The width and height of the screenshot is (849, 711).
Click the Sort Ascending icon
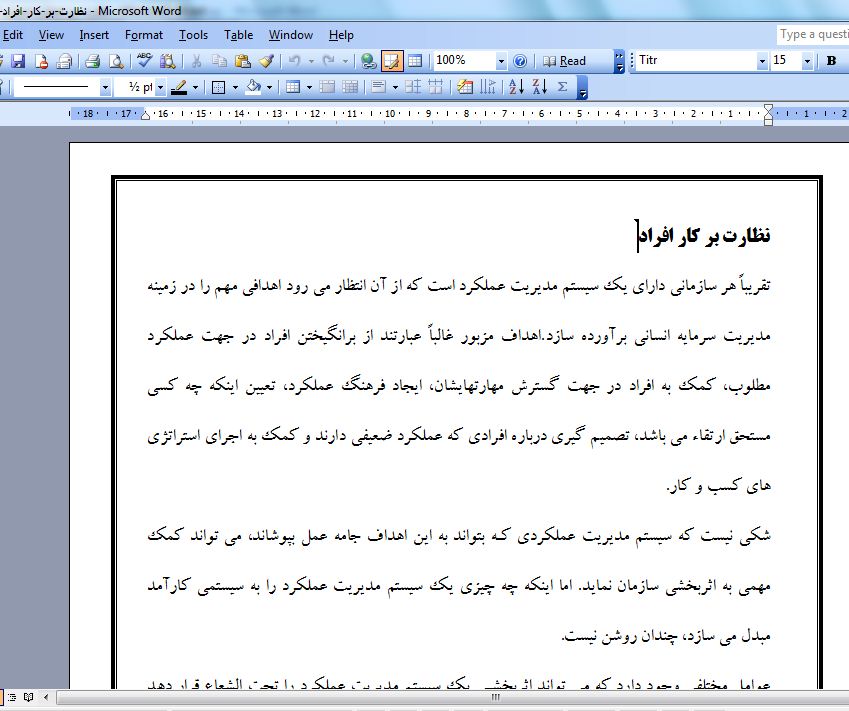click(x=517, y=87)
